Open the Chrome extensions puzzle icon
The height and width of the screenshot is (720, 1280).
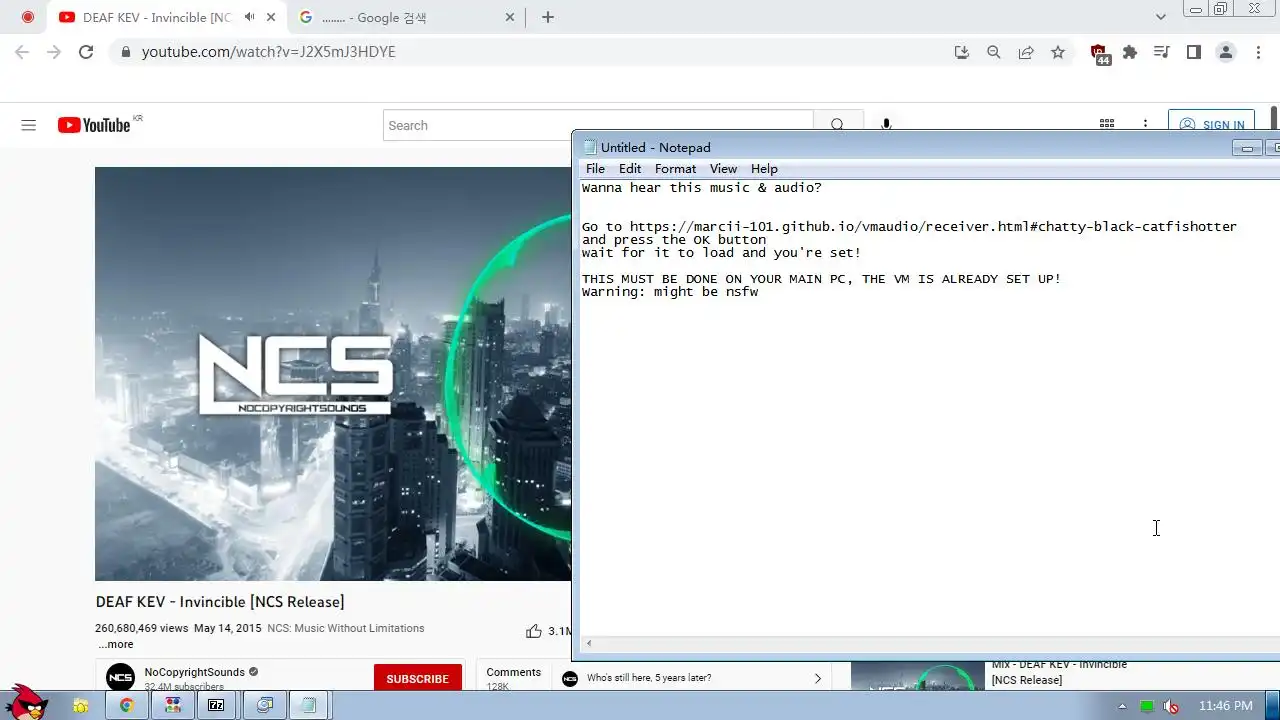coord(1130,52)
